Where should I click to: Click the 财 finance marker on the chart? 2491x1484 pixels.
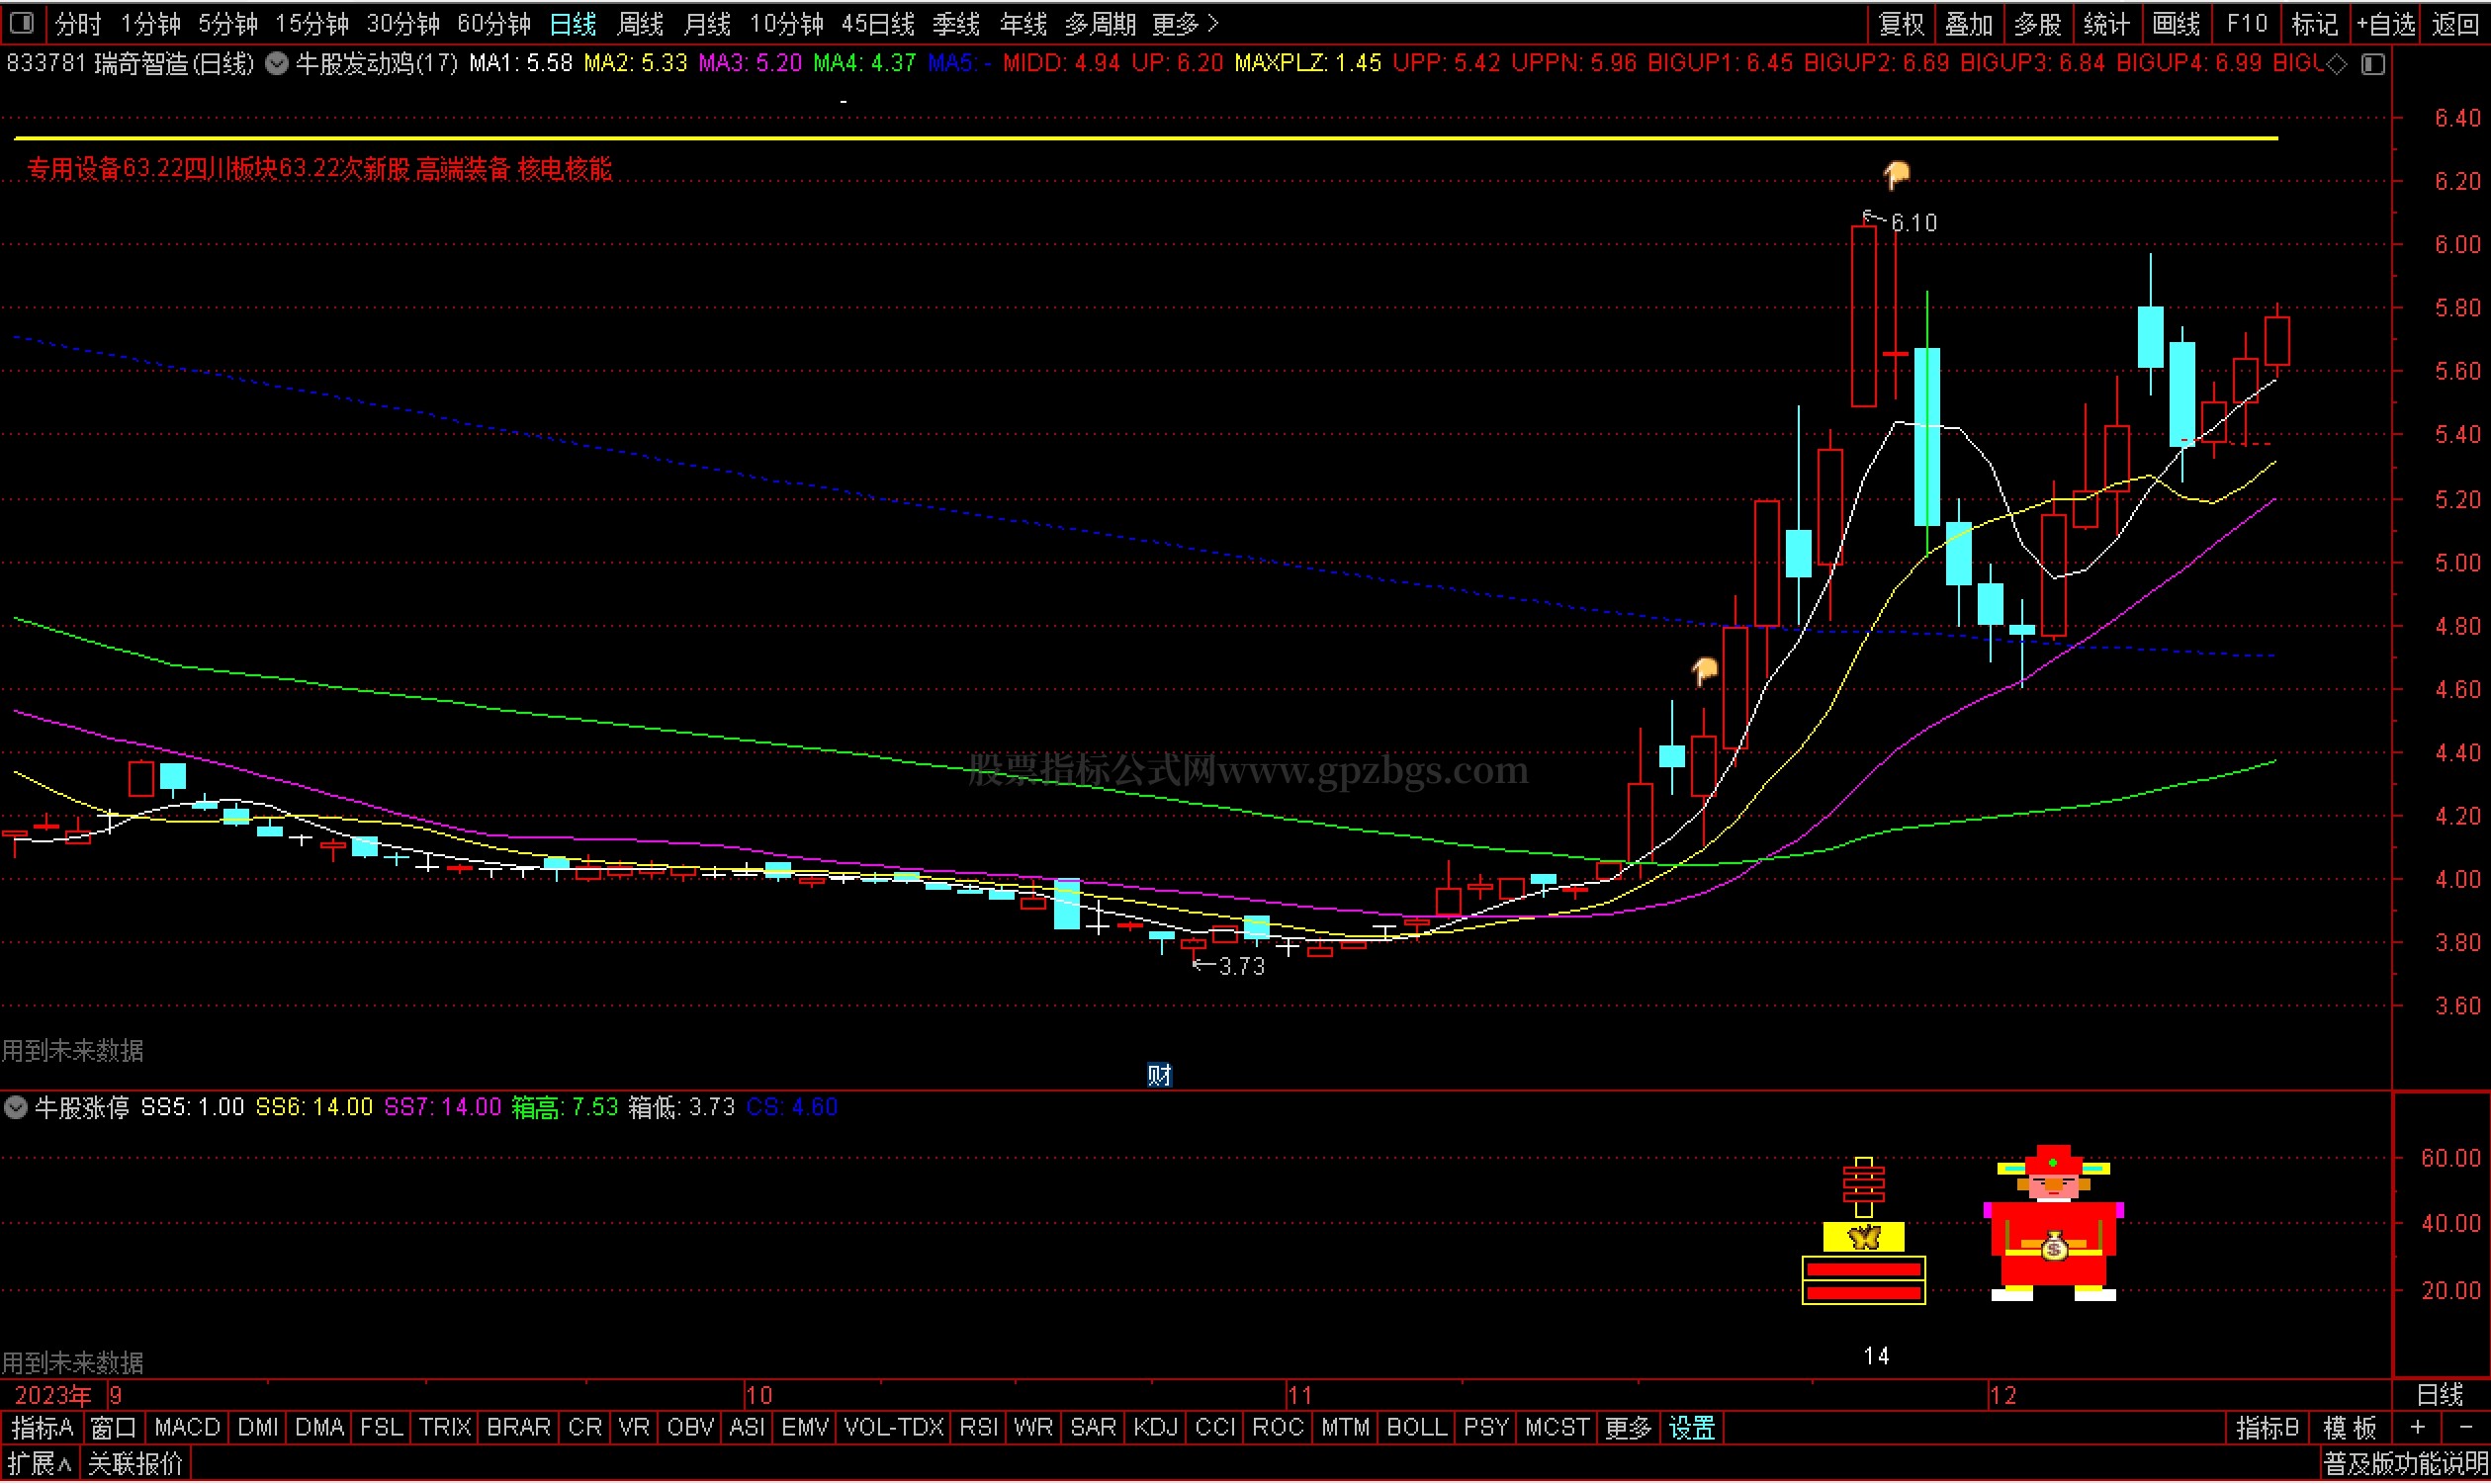coord(1159,1075)
